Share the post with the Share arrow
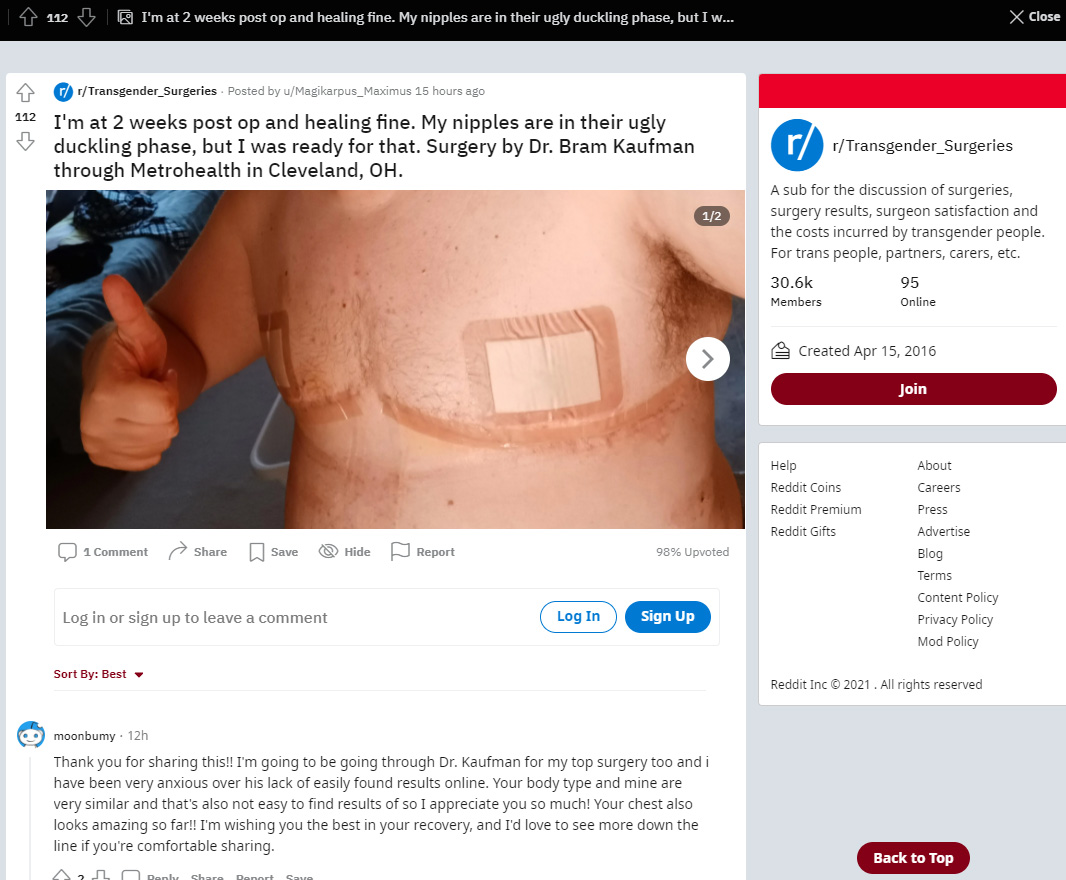 177,552
